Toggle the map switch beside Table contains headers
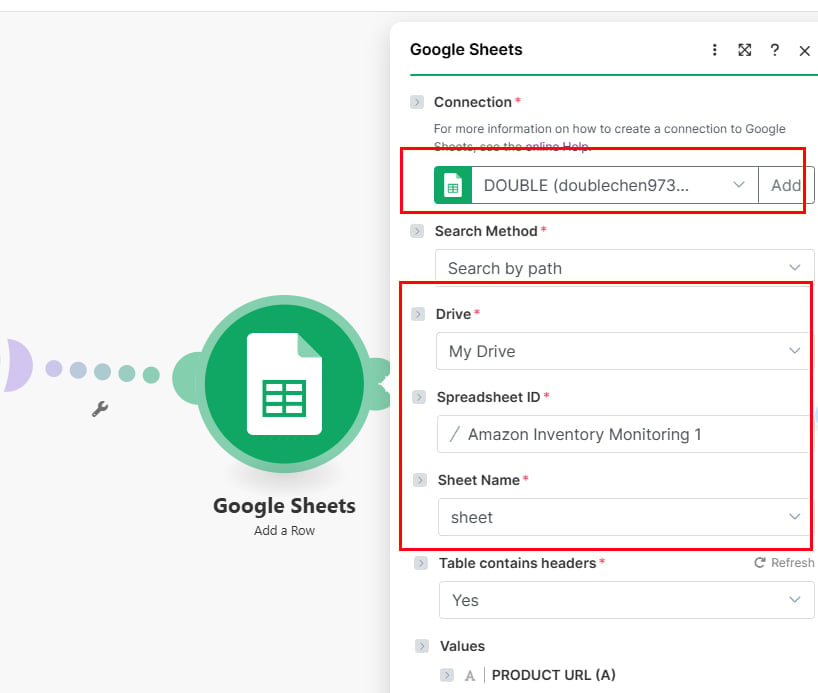The height and width of the screenshot is (693, 818). [x=421, y=563]
